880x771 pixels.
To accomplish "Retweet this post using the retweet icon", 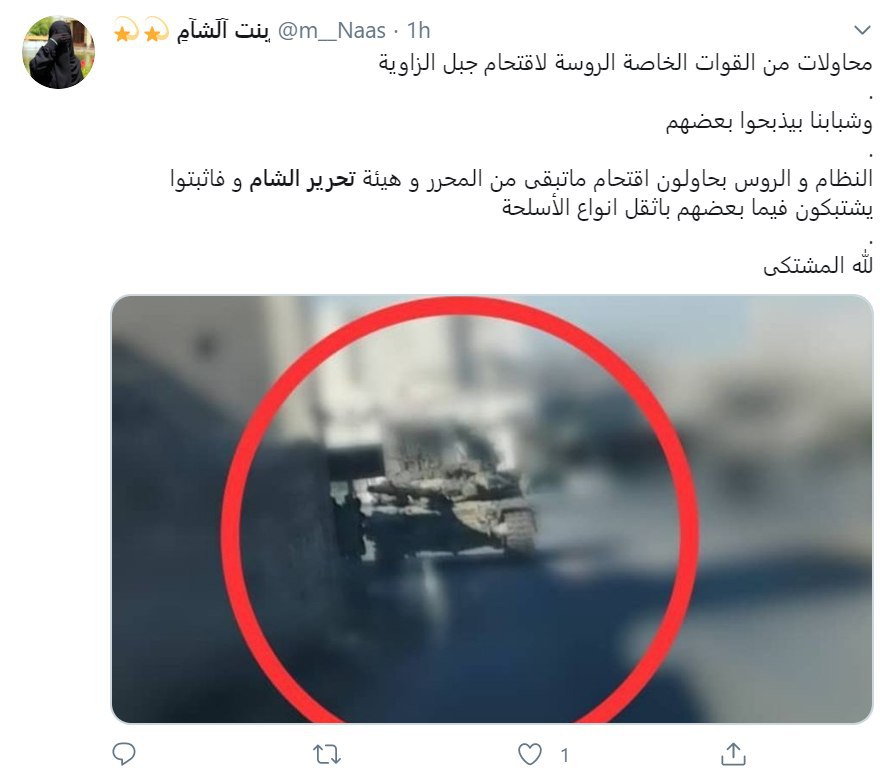I will [327, 754].
